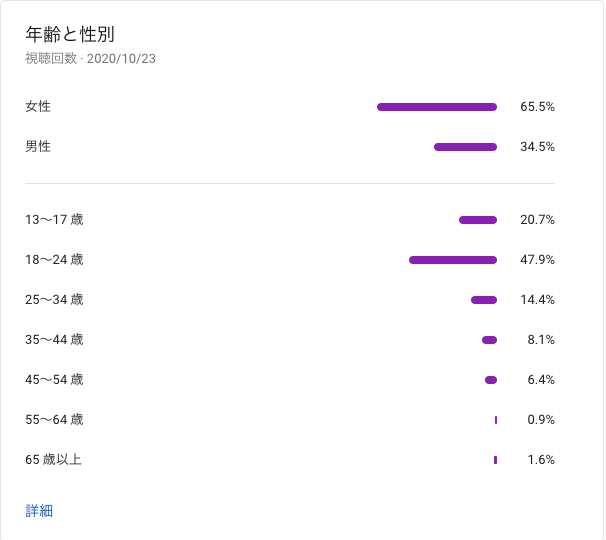The width and height of the screenshot is (606, 540).
Task: Click the 25〜34 歳 age label
Action: (54, 299)
